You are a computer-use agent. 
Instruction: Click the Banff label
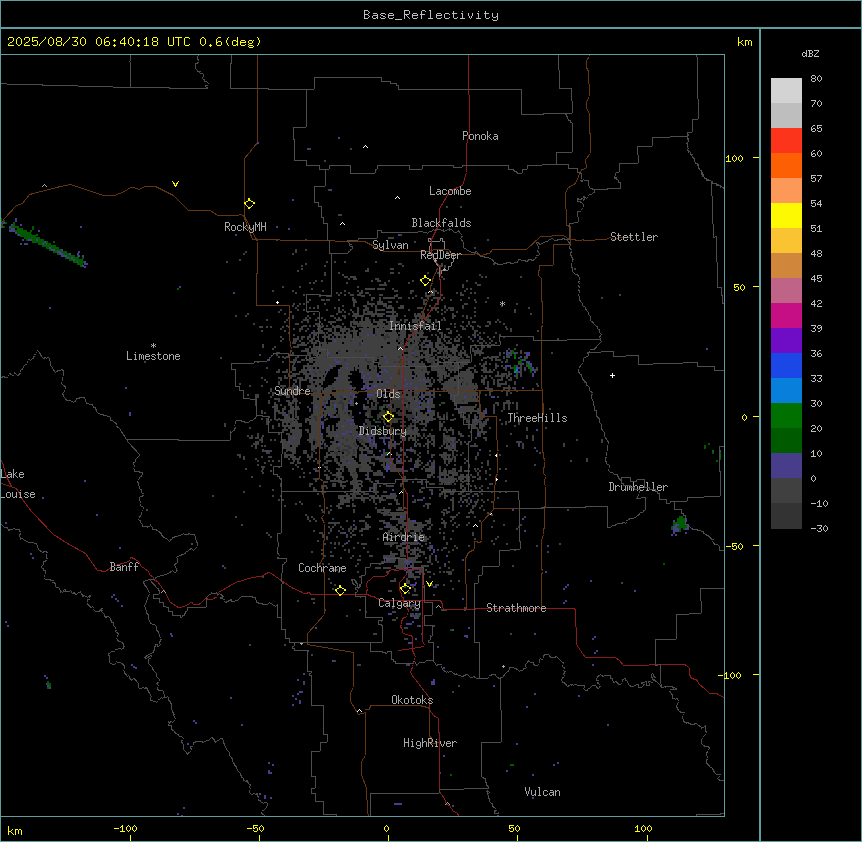[x=124, y=567]
